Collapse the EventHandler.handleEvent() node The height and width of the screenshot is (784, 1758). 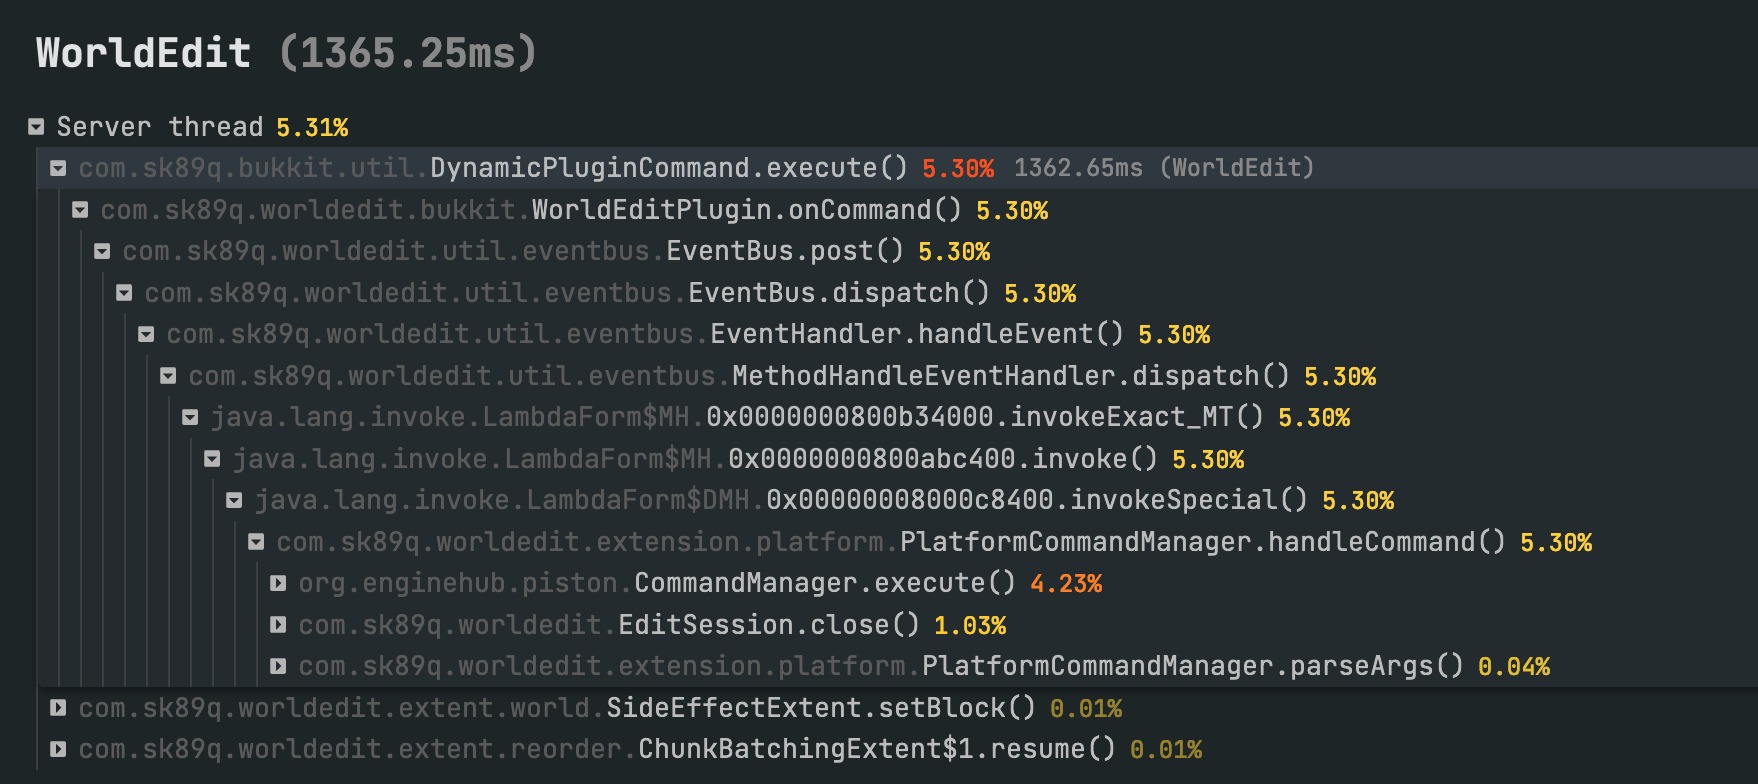pos(146,334)
